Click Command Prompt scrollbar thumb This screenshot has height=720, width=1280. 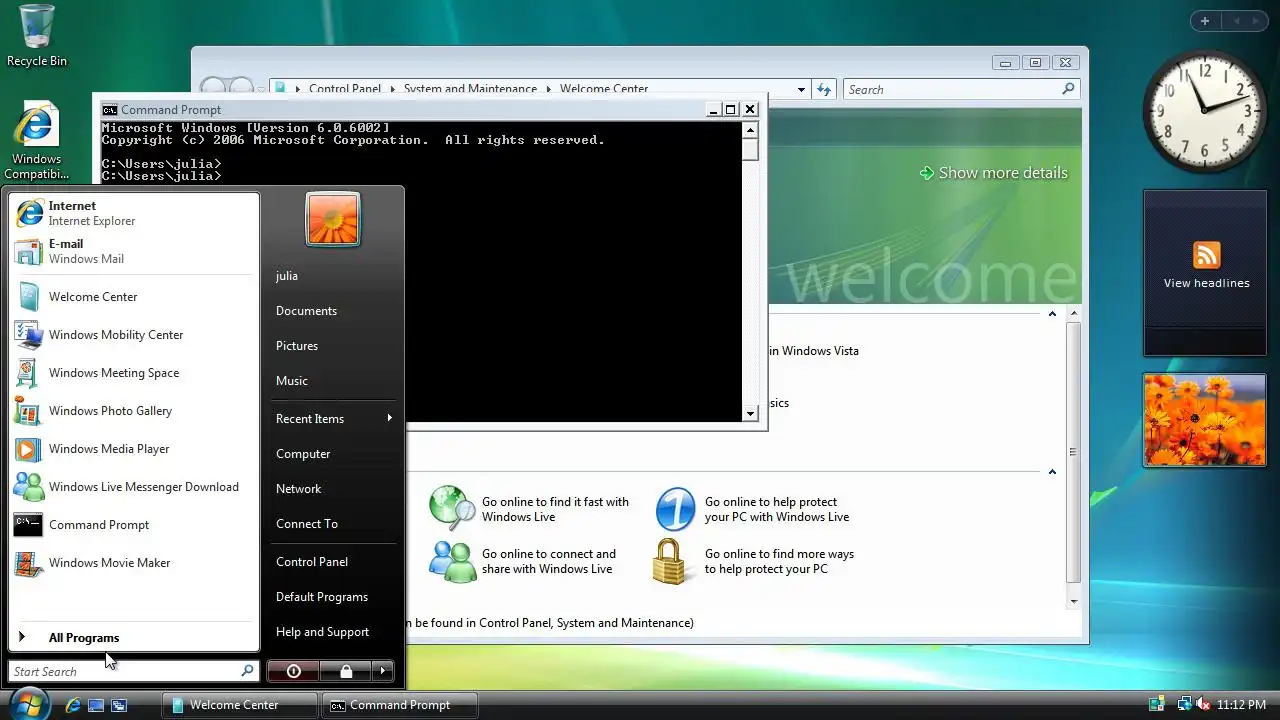coord(750,150)
